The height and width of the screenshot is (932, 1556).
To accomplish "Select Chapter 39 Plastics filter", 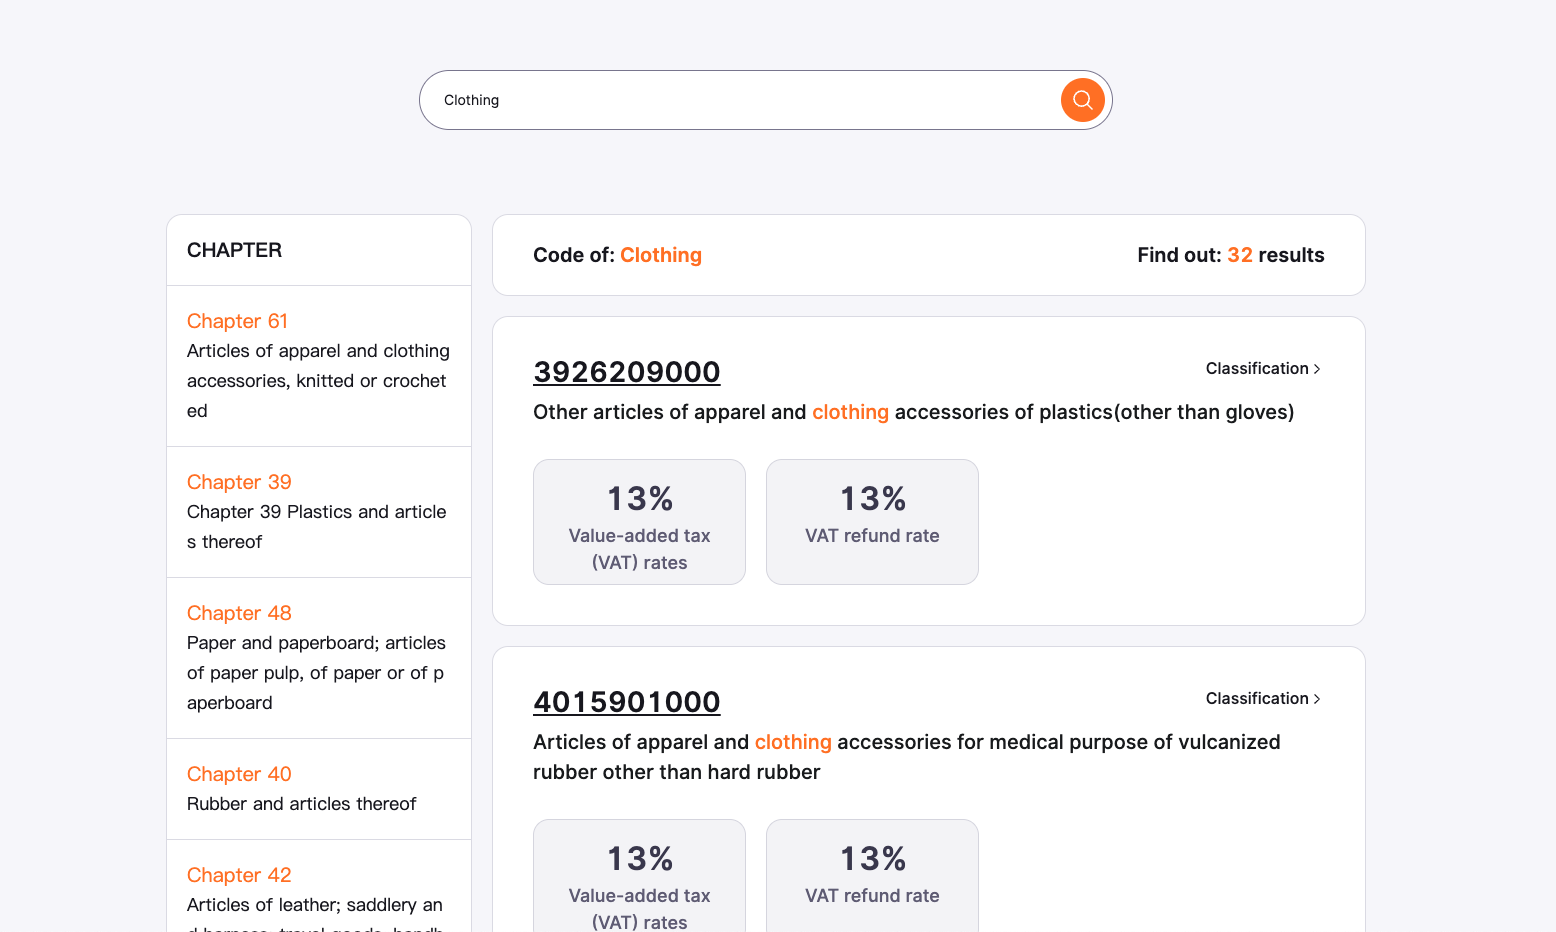I will 239,482.
